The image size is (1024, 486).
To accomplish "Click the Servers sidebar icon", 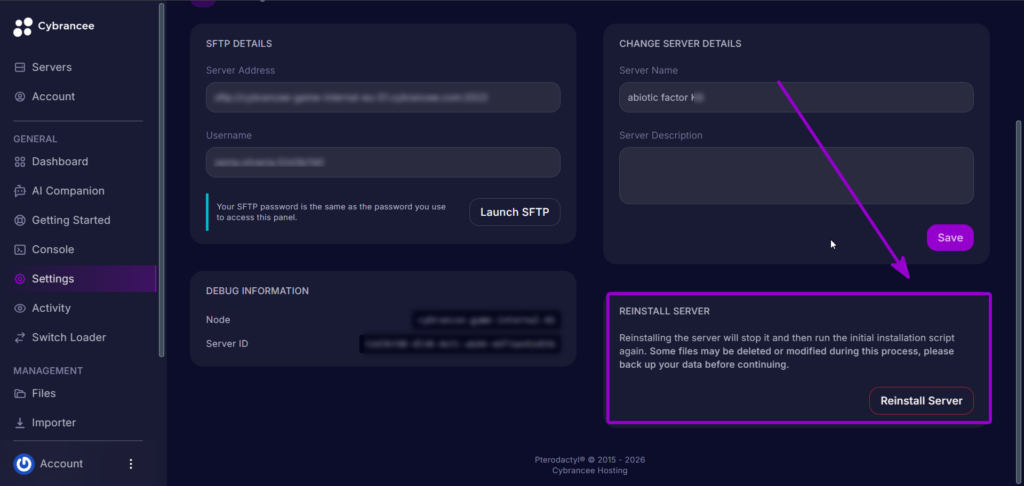I will pos(20,67).
